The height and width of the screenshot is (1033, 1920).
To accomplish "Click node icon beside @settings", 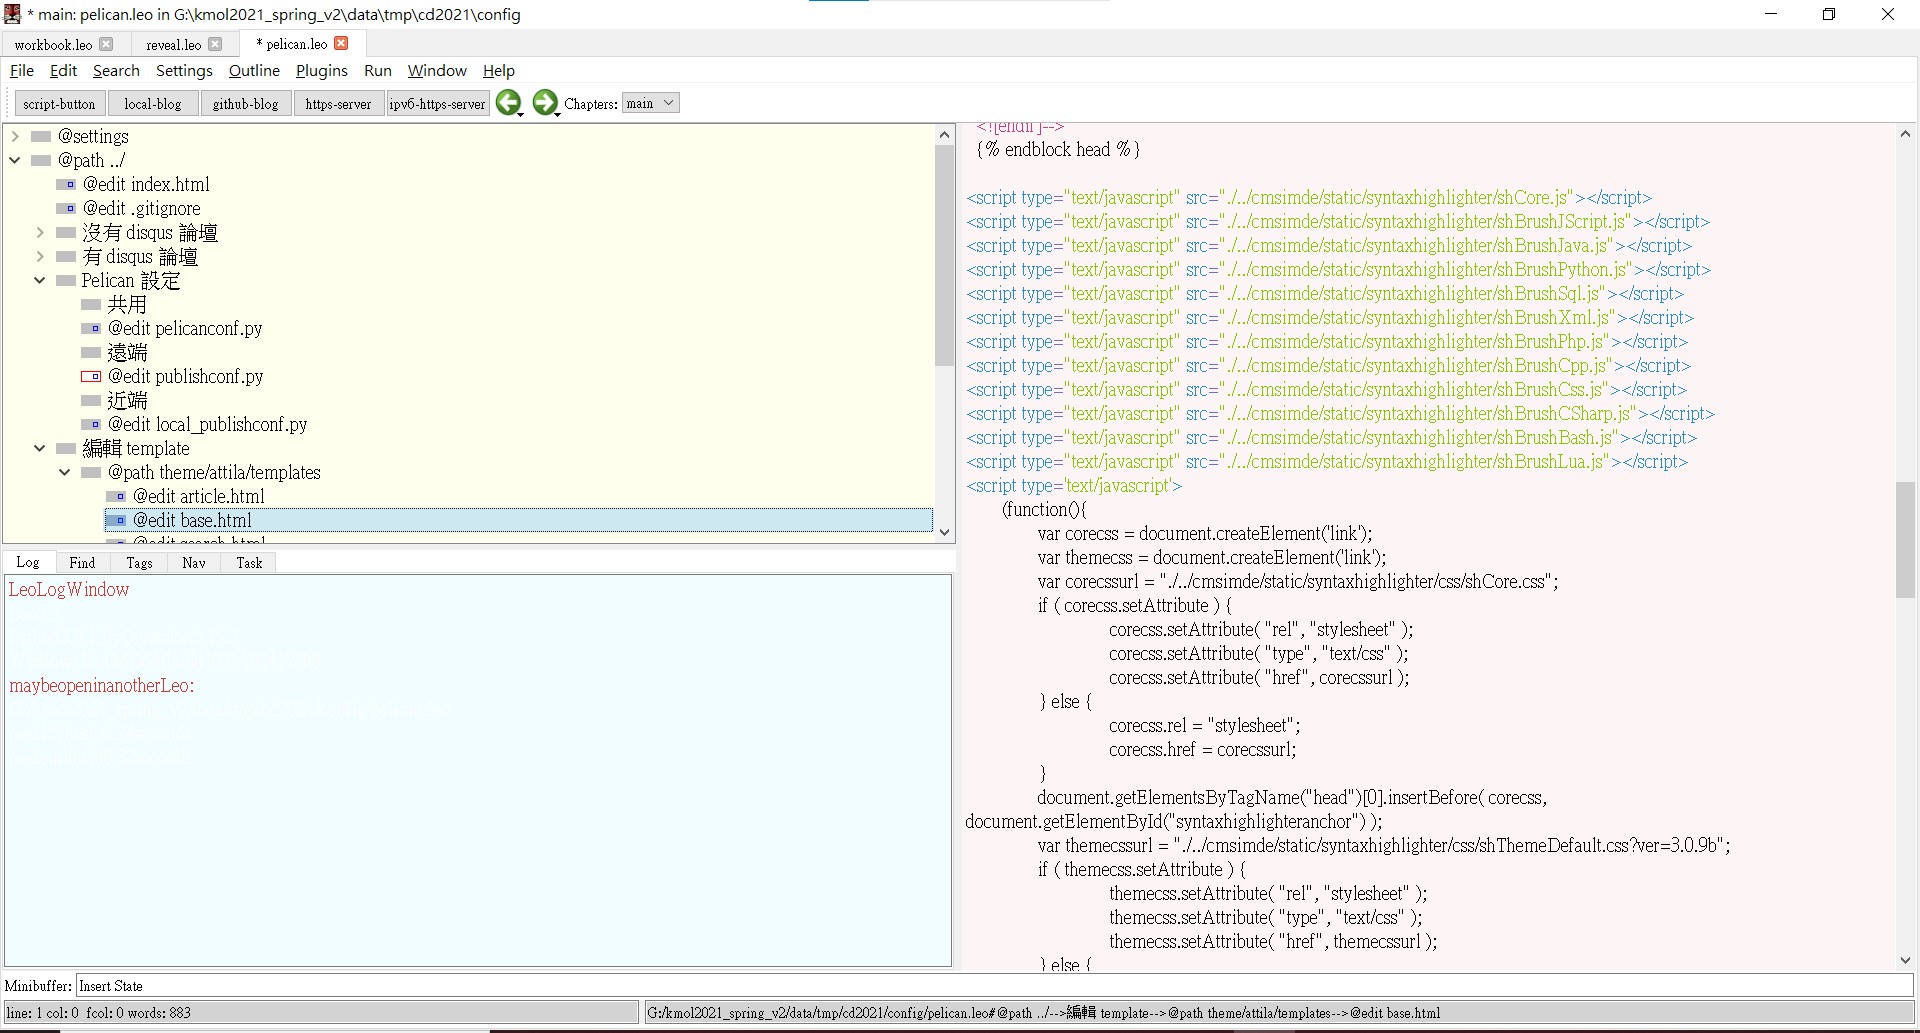I will [x=41, y=136].
